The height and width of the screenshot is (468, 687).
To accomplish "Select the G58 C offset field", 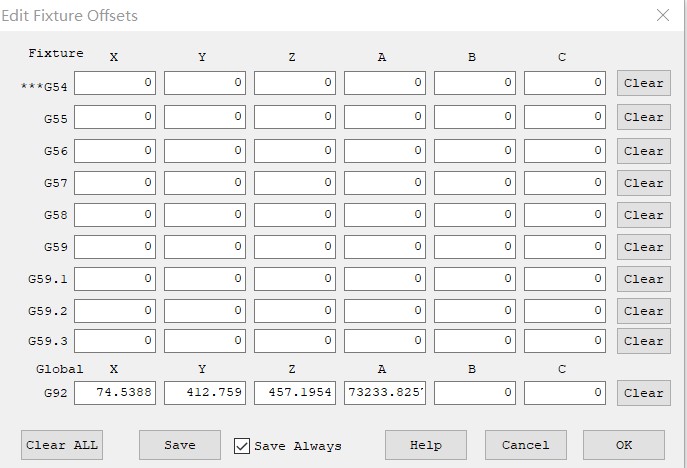I will click(565, 215).
